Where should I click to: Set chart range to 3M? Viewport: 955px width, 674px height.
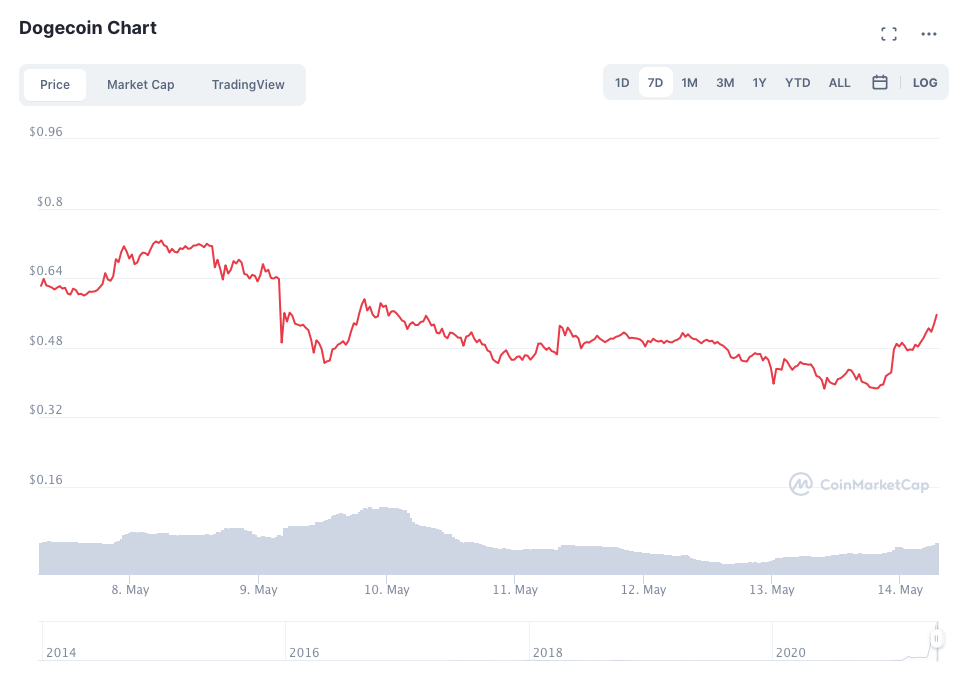725,83
